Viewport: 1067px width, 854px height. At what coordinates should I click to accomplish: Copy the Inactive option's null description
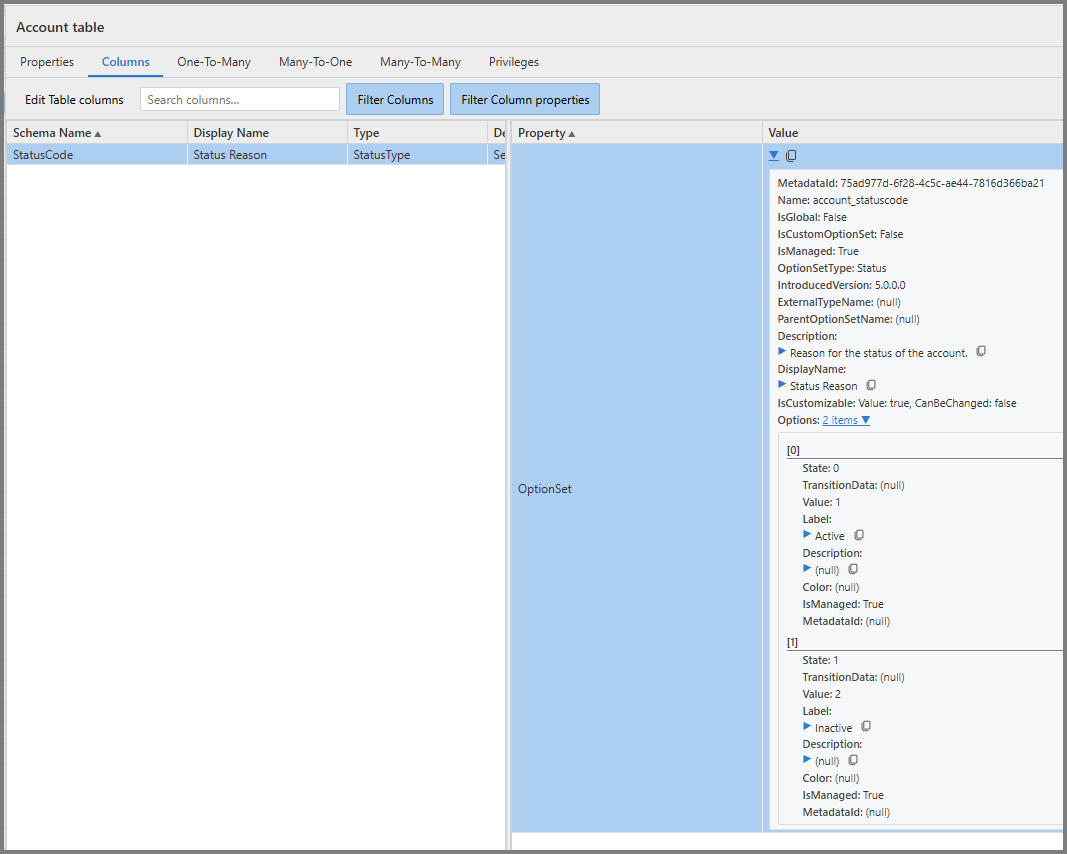(x=852, y=760)
